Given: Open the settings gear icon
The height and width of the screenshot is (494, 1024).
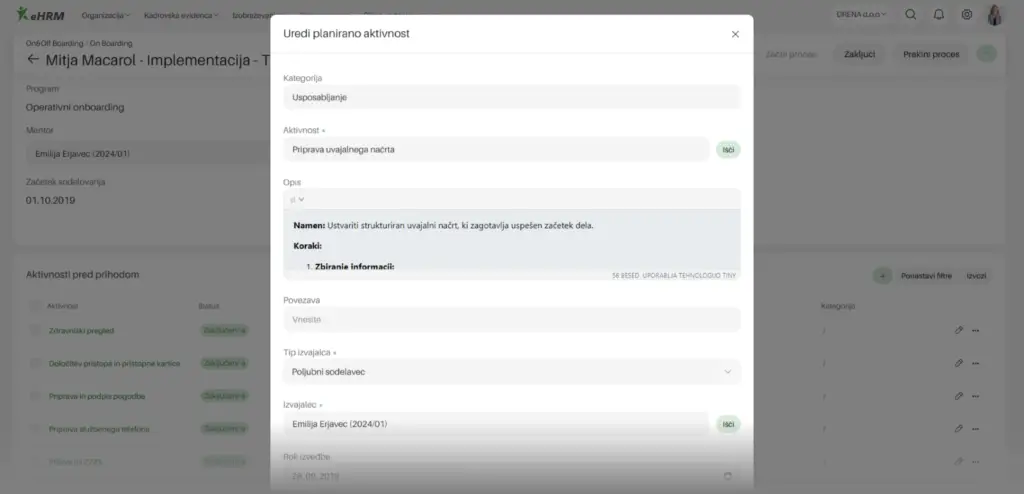Looking at the screenshot, I should click(967, 15).
